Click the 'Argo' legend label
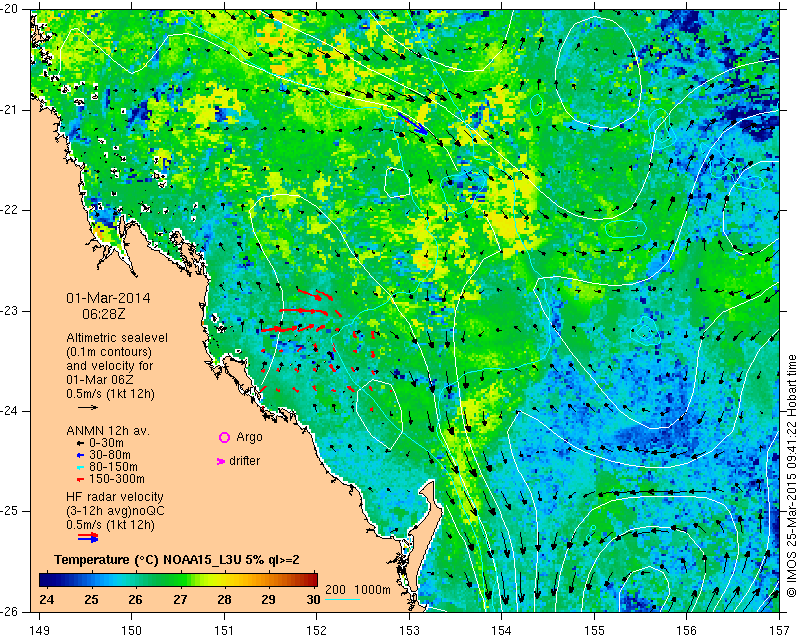The width and height of the screenshot is (800, 640). pyautogui.click(x=249, y=437)
